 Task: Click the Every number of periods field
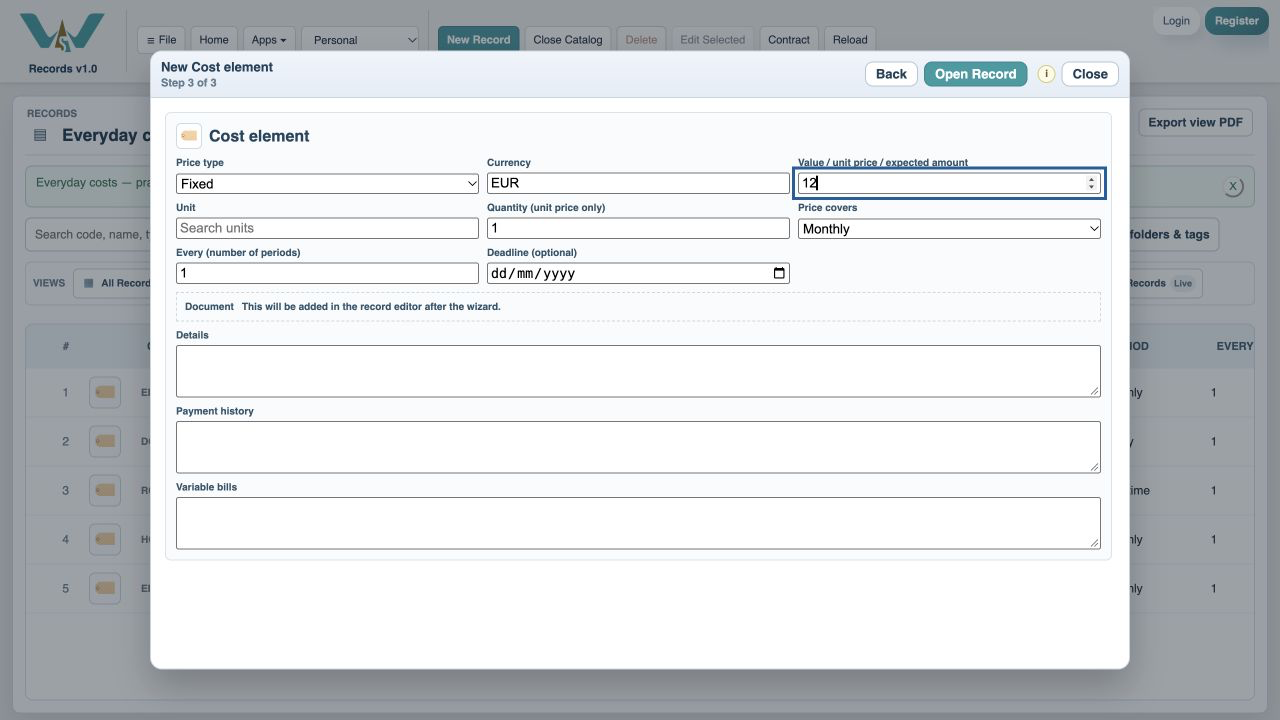[x=328, y=273]
